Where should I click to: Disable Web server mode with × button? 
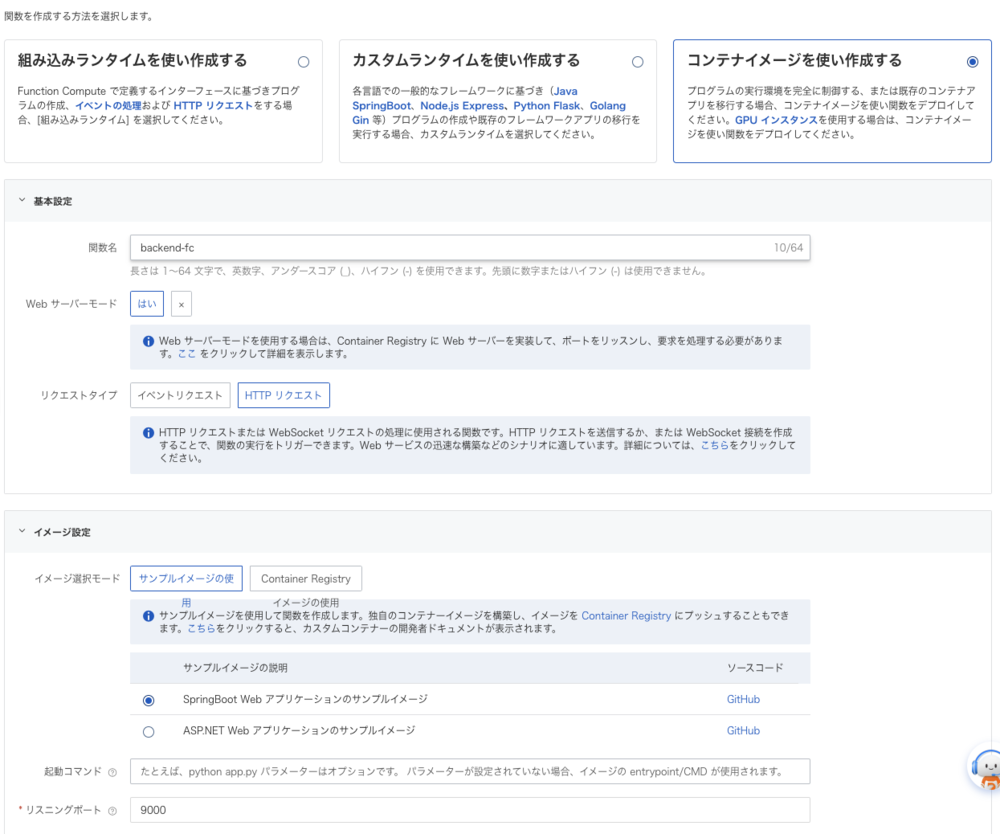click(x=181, y=304)
